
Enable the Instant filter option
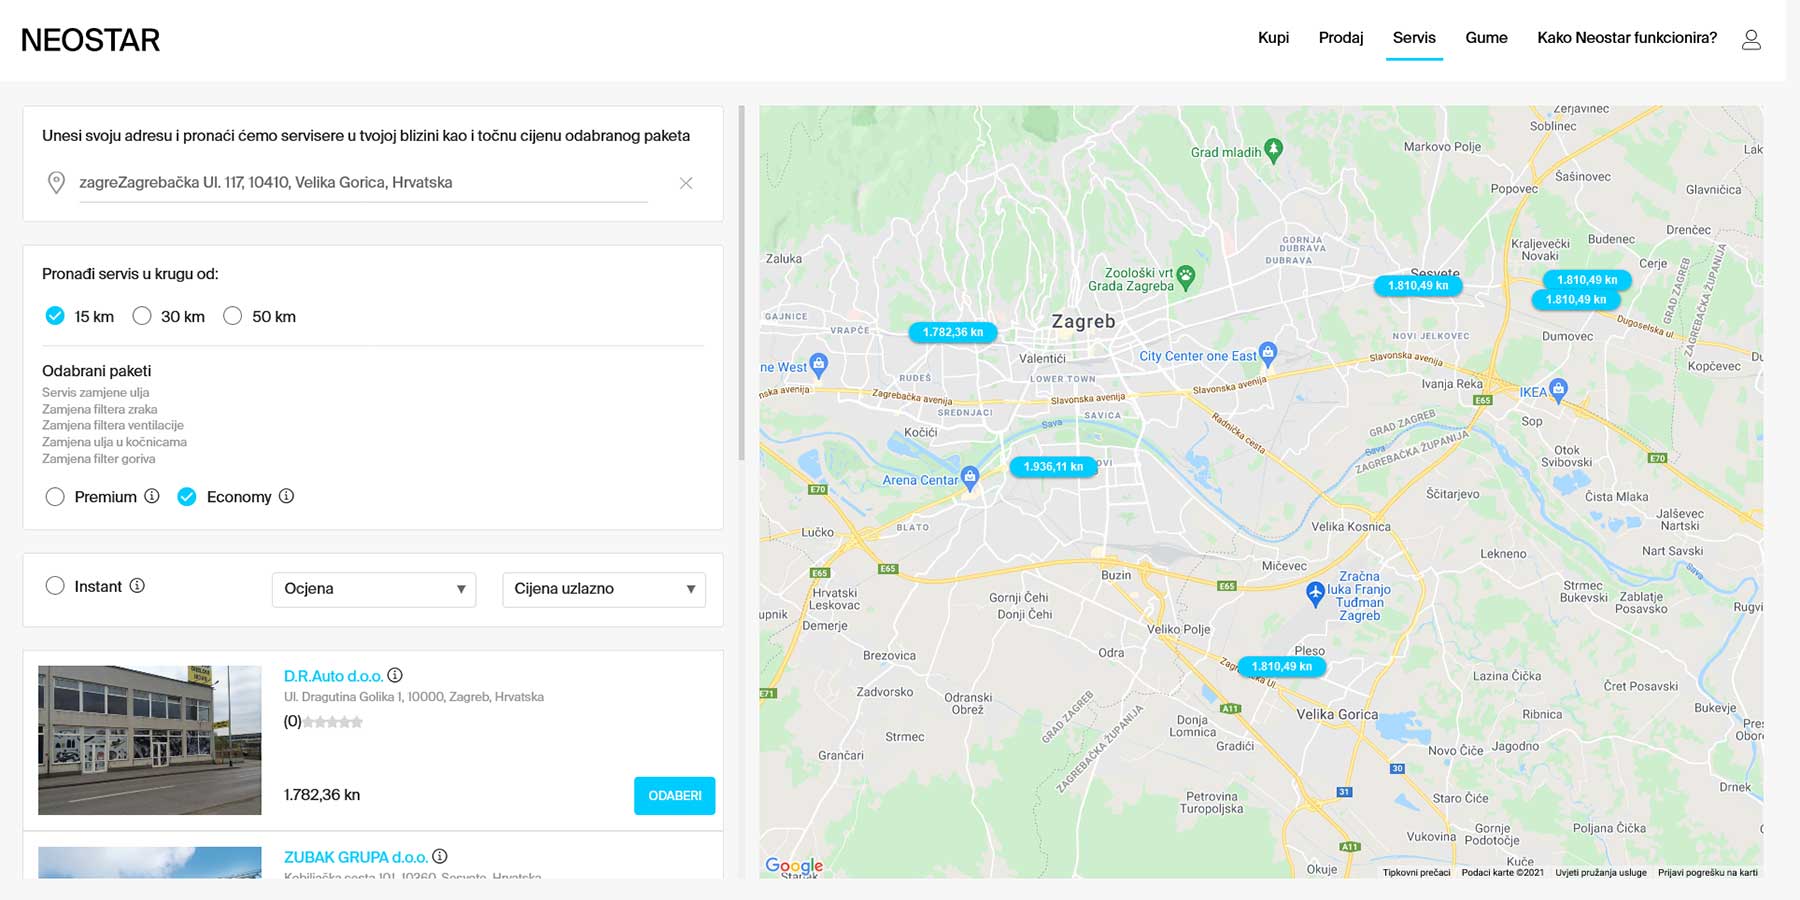[x=55, y=586]
